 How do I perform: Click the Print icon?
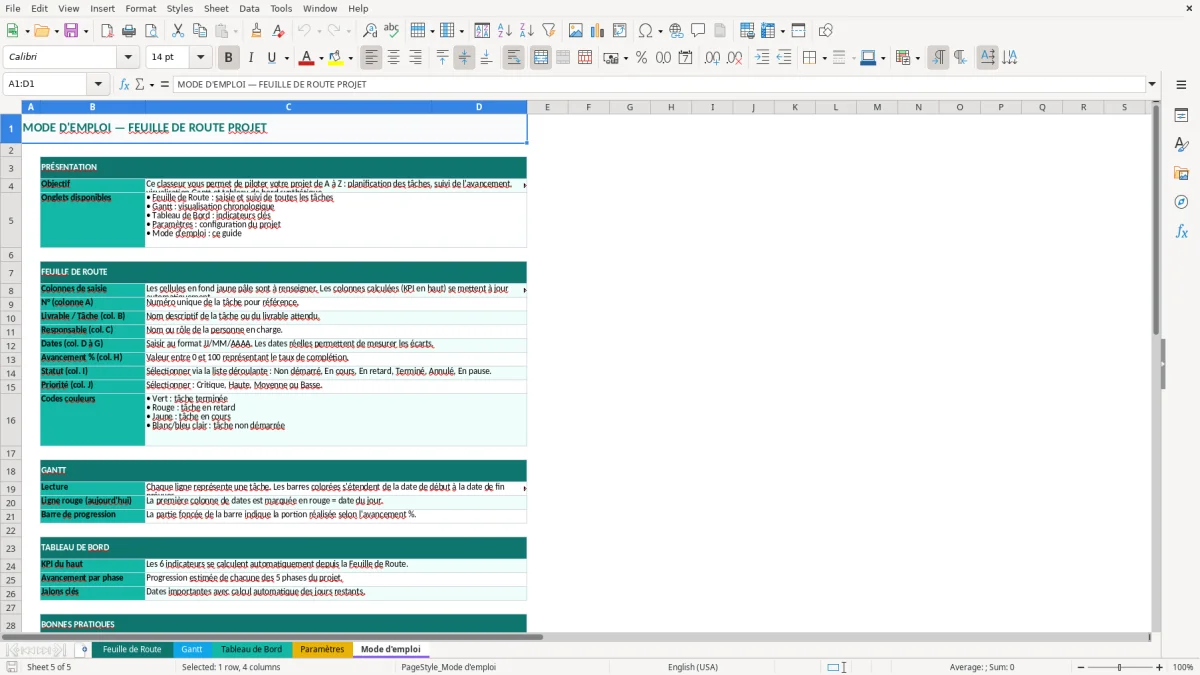point(128,31)
